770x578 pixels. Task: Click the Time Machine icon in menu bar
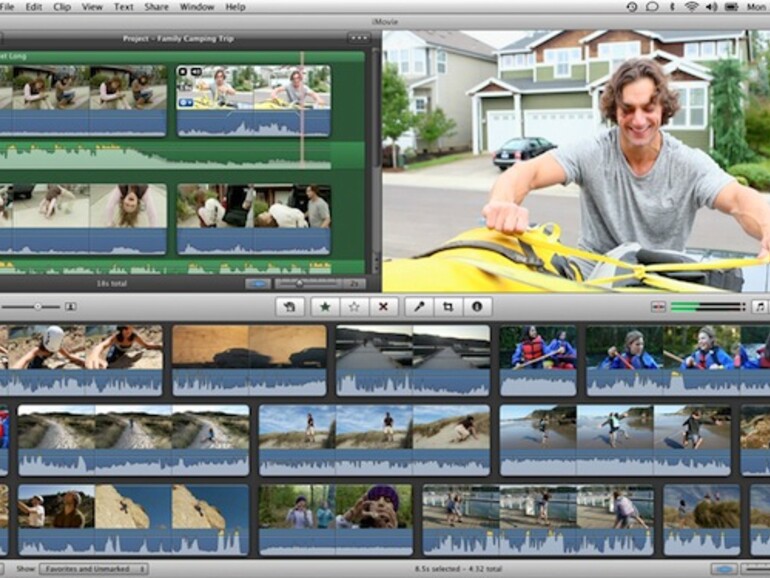(x=632, y=7)
